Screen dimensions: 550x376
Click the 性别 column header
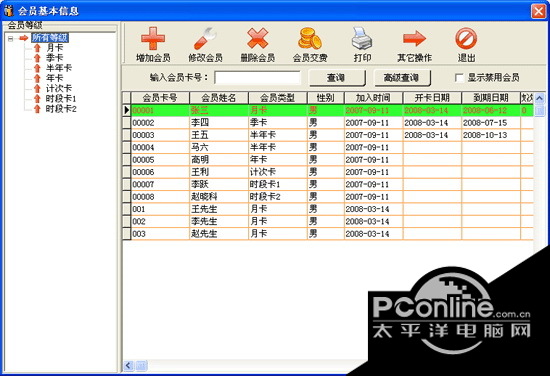click(x=326, y=98)
